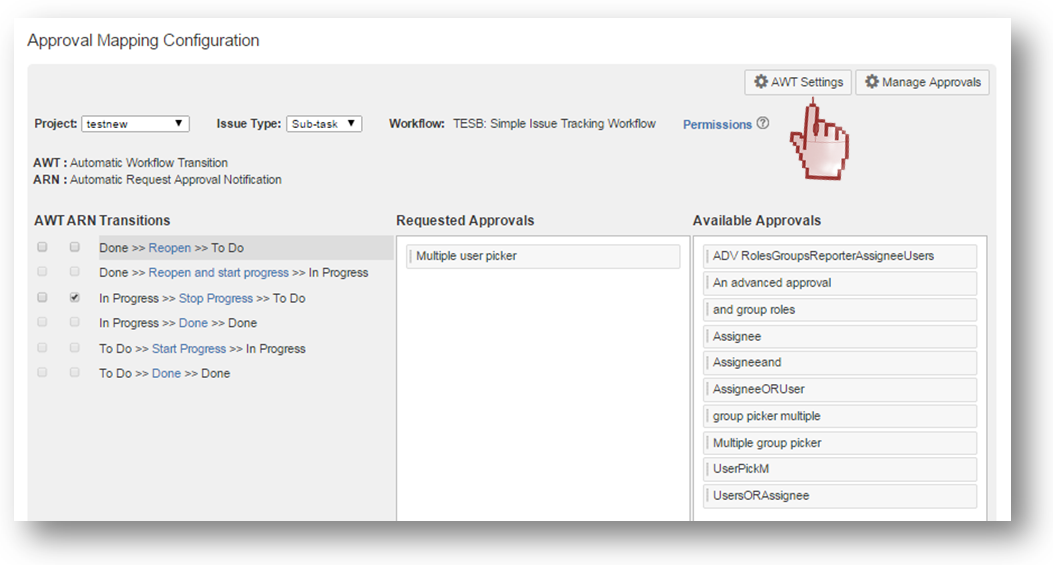The width and height of the screenshot is (1053, 565).
Task: Open the Permissions link
Action: [x=717, y=125]
